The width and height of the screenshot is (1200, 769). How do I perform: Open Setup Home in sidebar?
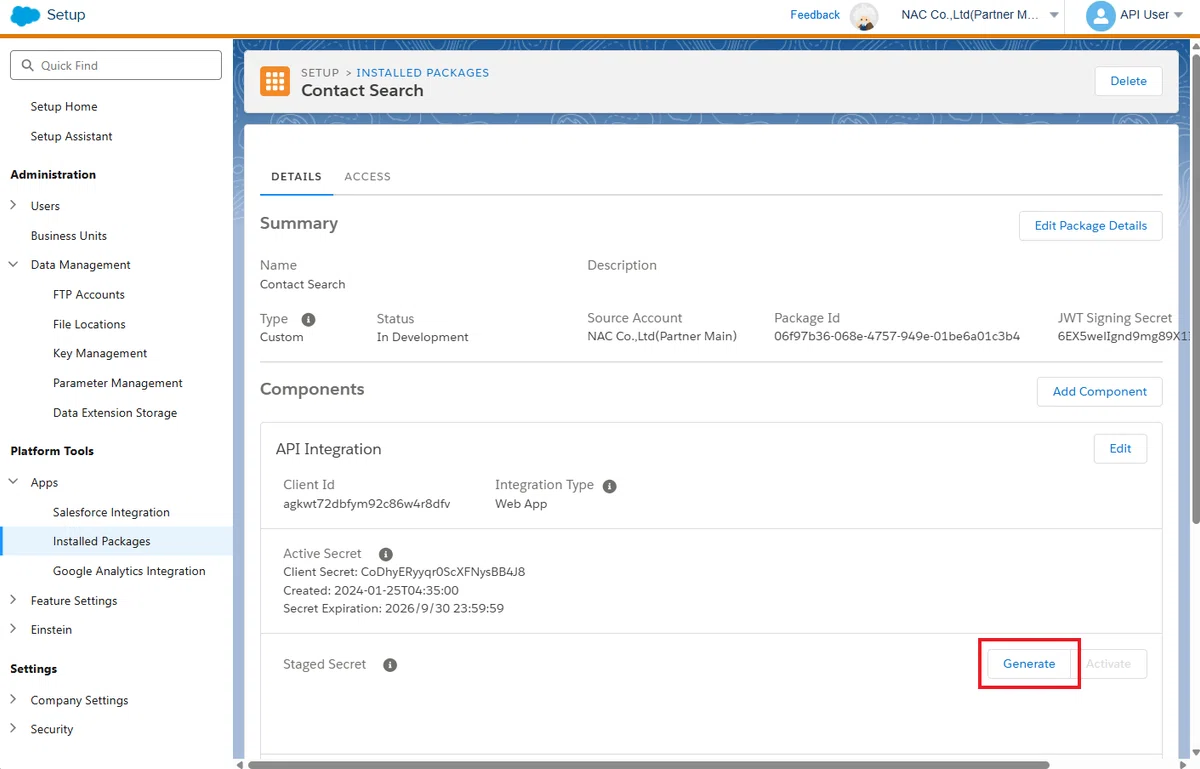tap(64, 107)
